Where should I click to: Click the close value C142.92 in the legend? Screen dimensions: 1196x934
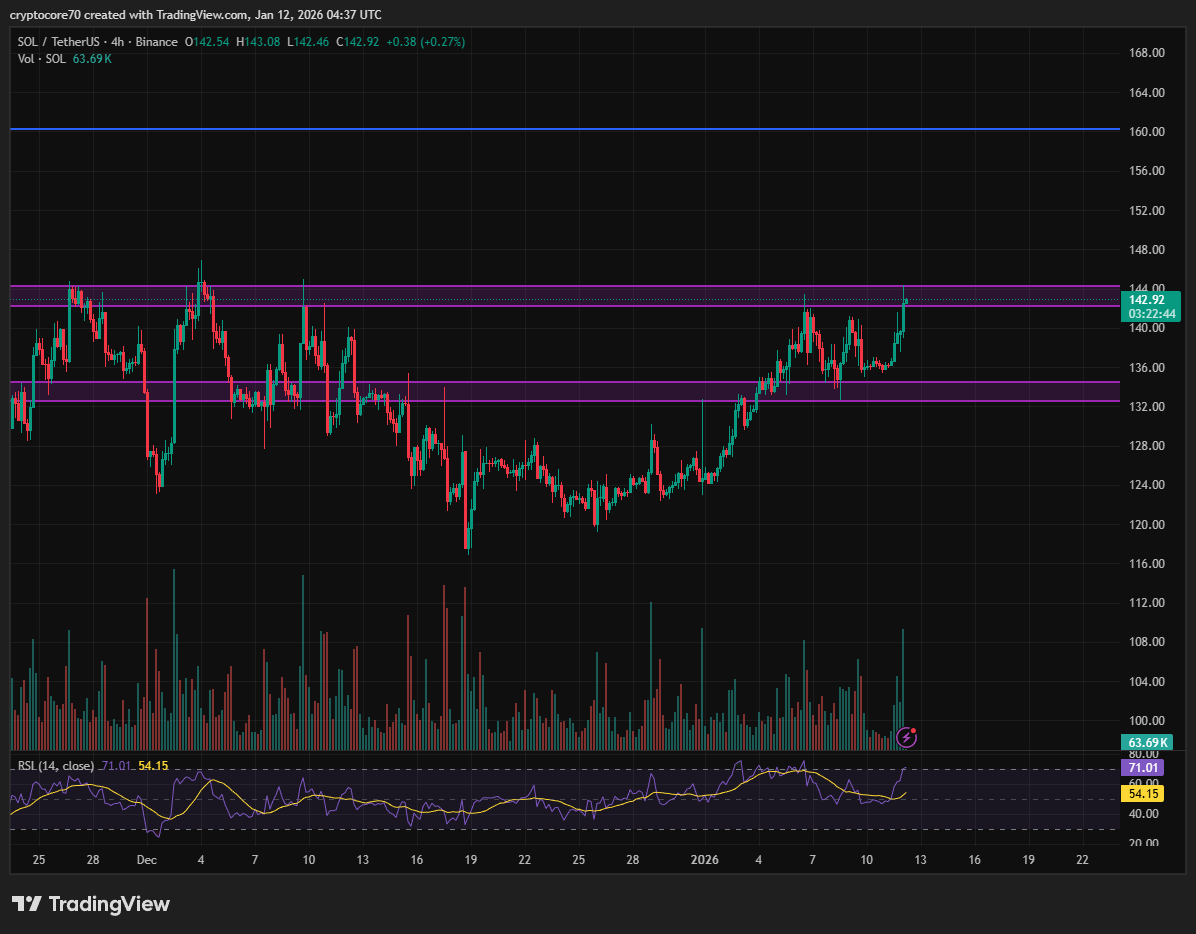(358, 42)
